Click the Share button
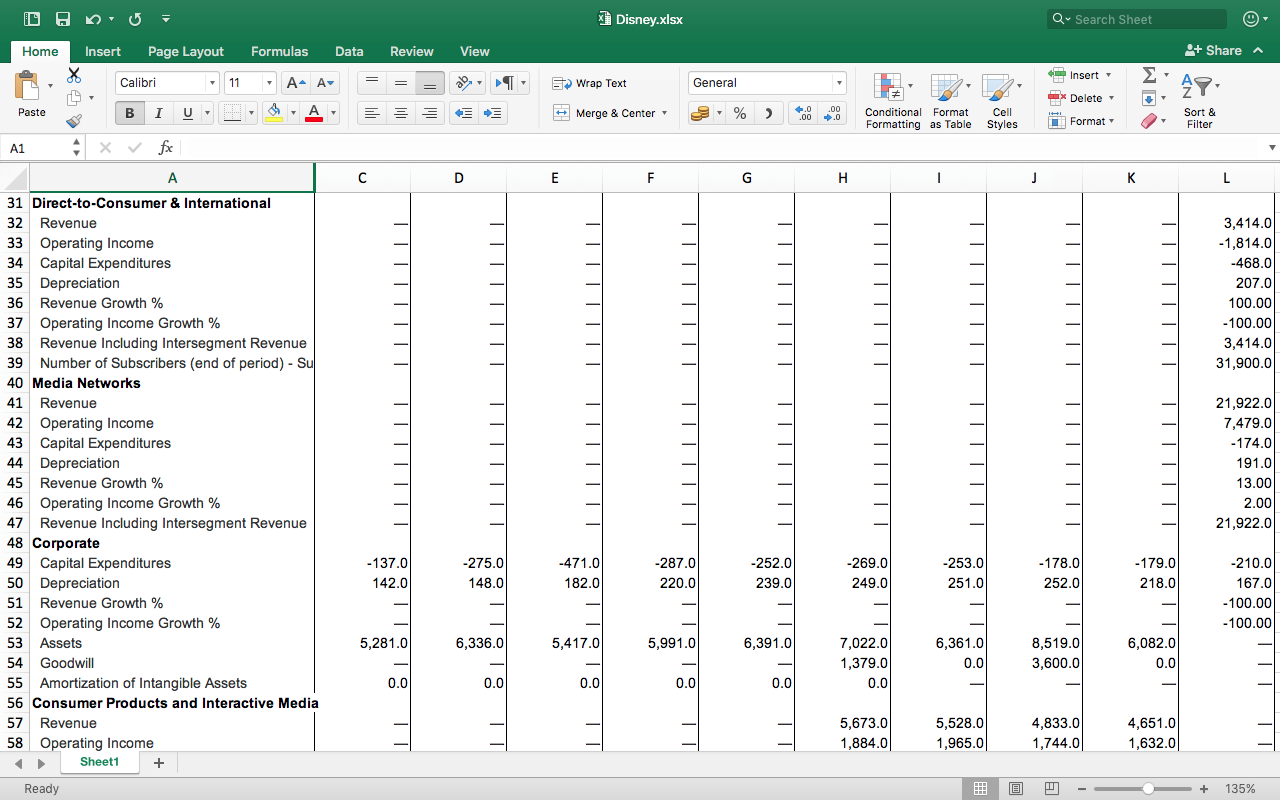The image size is (1280, 800). click(x=1213, y=50)
